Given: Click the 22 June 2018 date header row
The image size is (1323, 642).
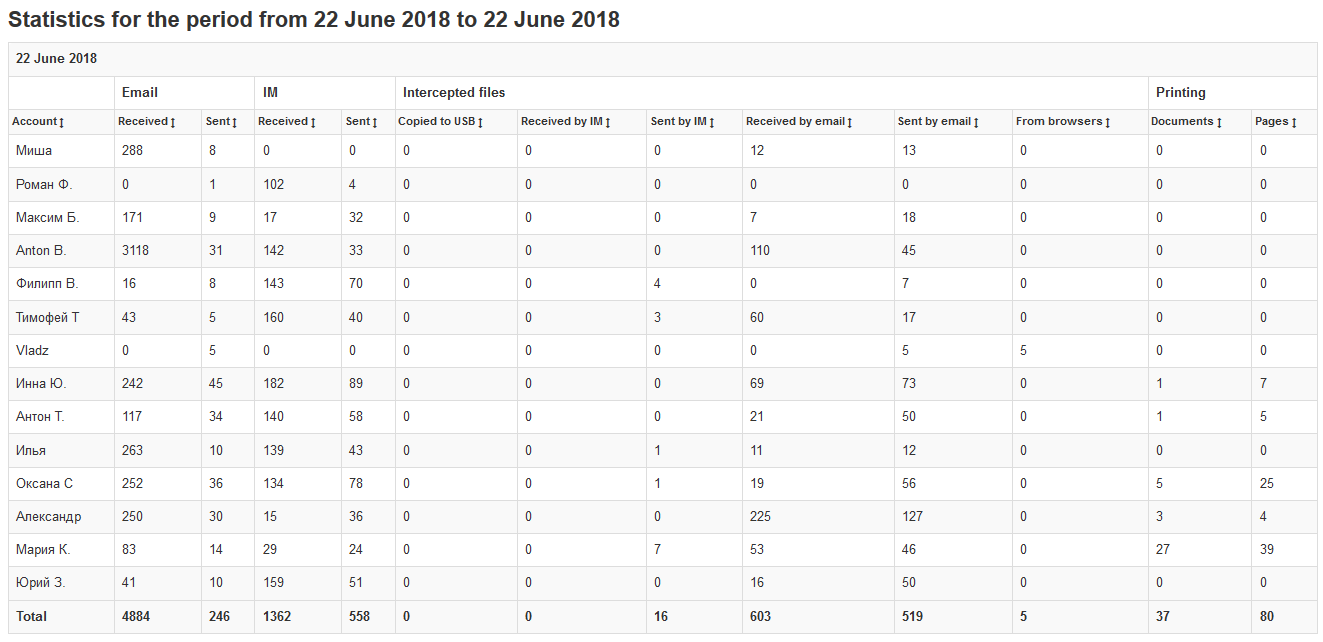Looking at the screenshot, I should [56, 59].
